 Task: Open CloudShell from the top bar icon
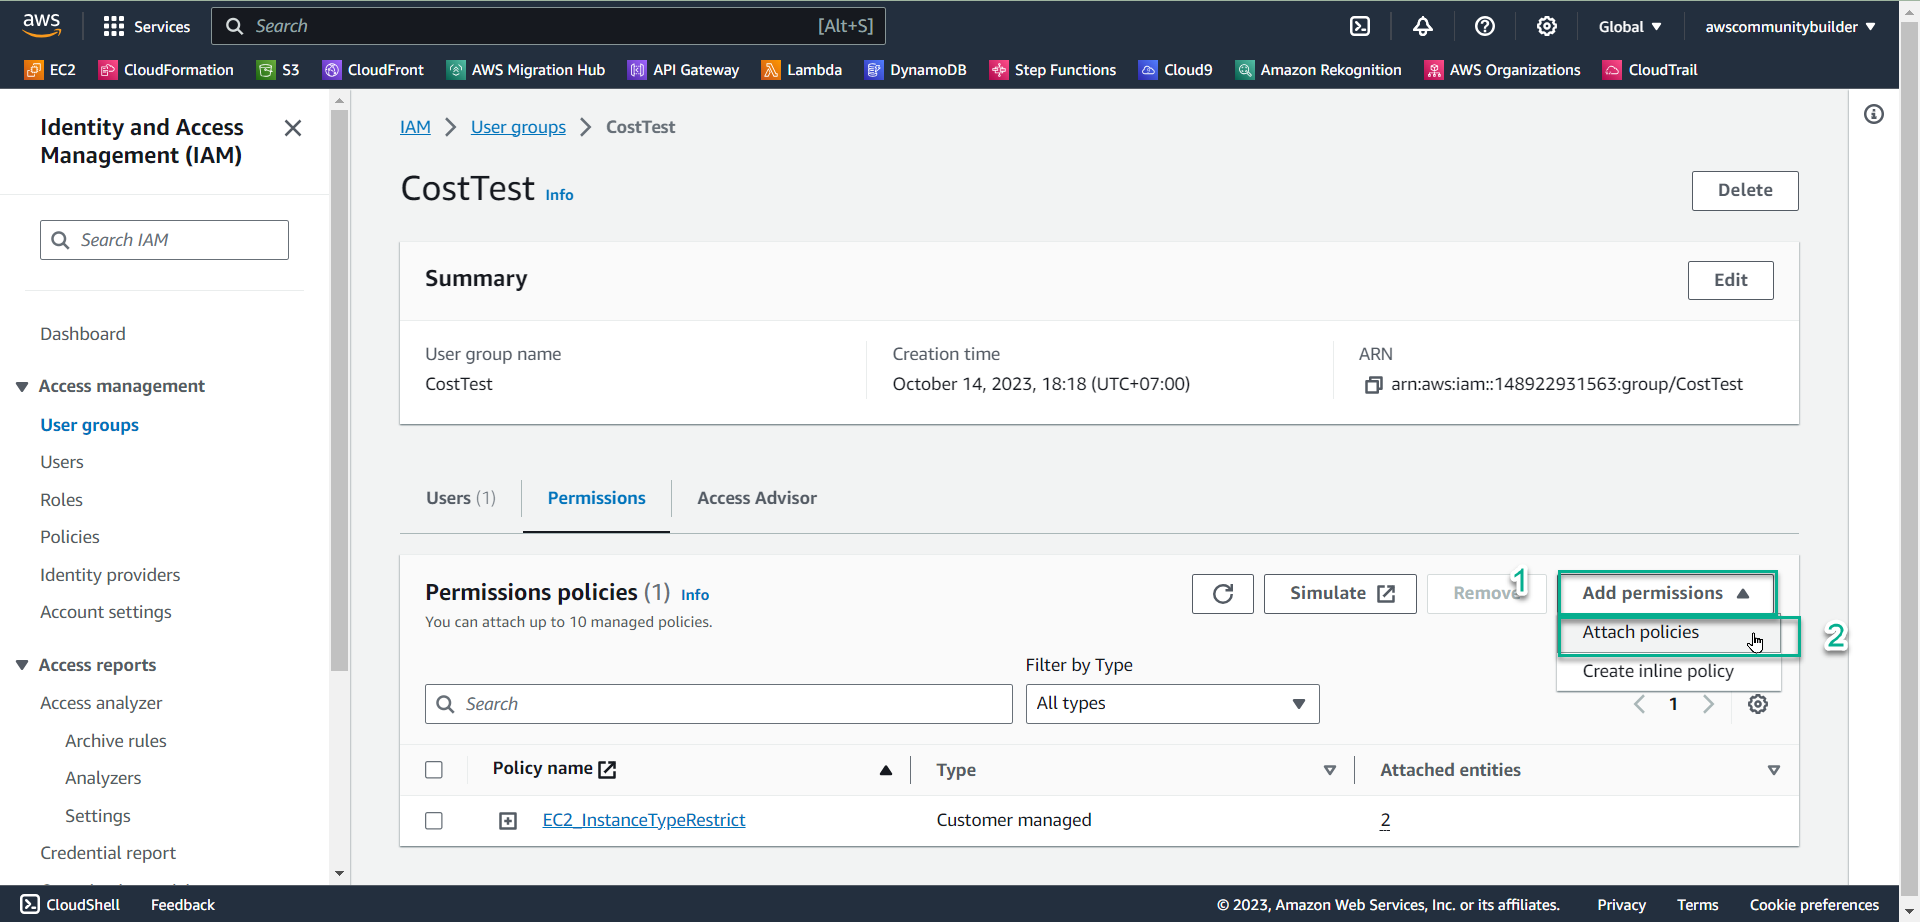(x=1360, y=26)
